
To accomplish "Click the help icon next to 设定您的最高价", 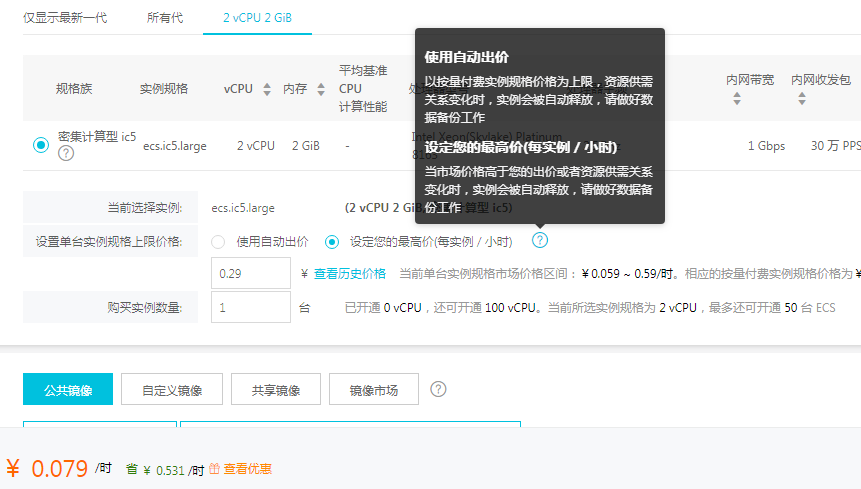I will click(x=540, y=240).
